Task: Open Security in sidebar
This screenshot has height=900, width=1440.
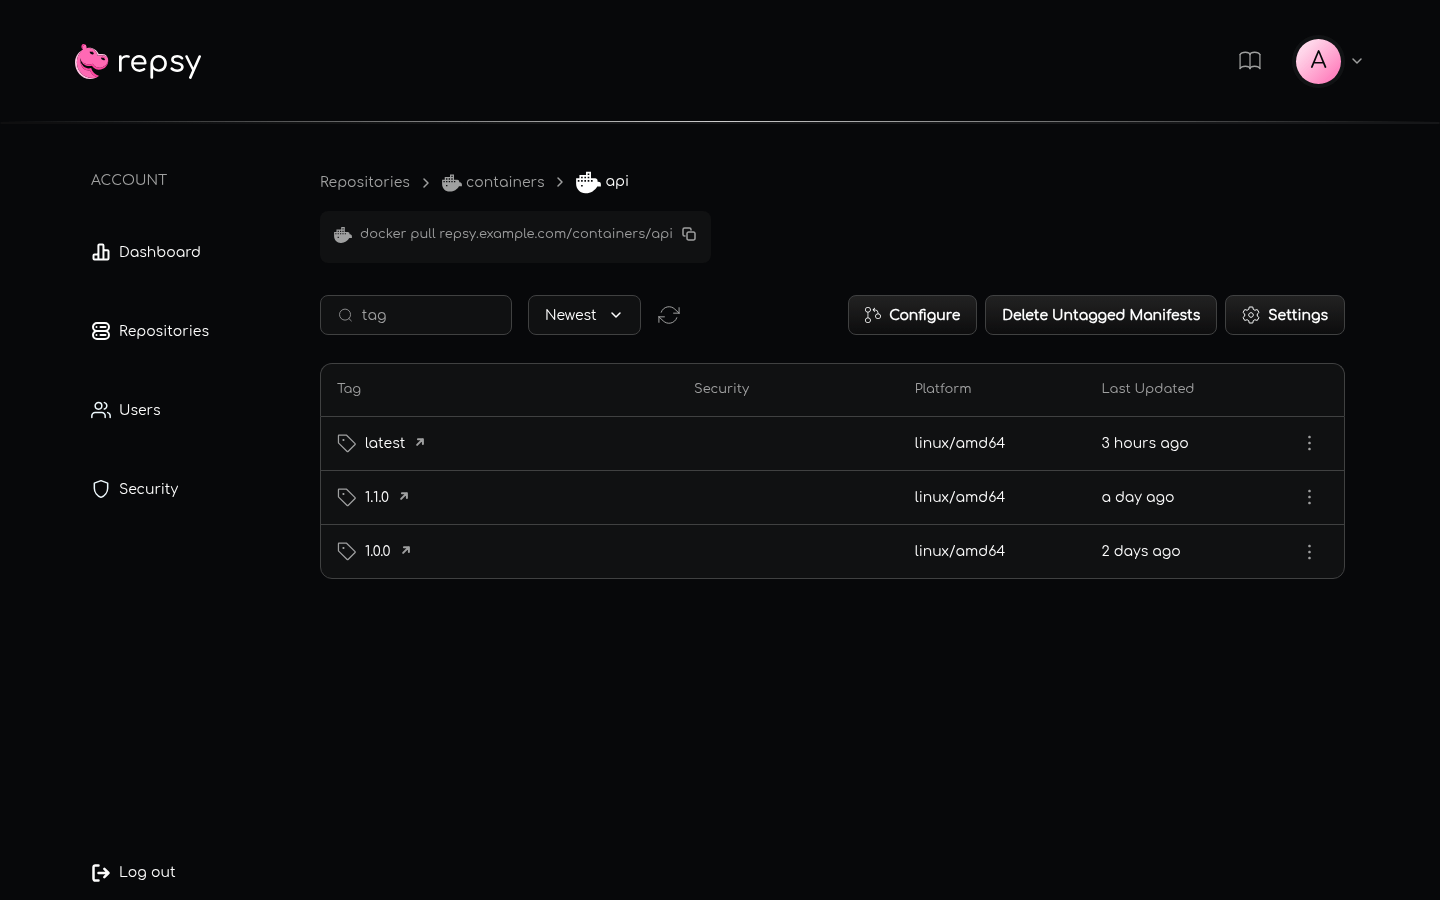Action: (135, 489)
